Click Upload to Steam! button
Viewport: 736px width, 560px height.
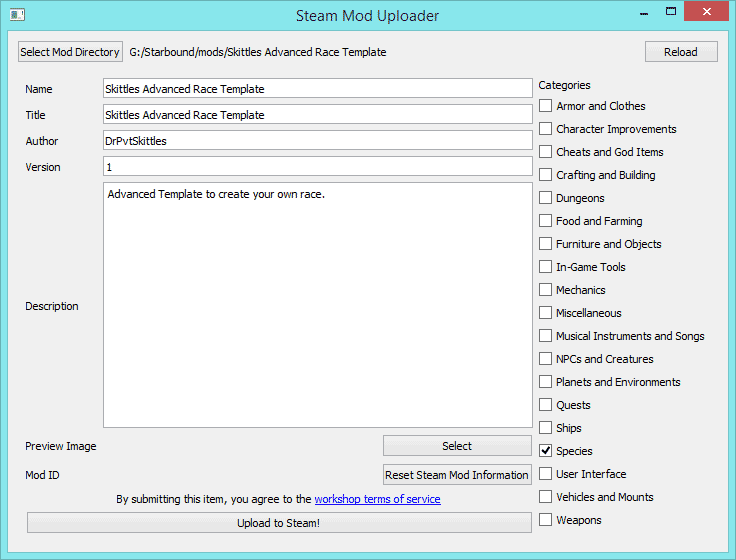click(279, 523)
